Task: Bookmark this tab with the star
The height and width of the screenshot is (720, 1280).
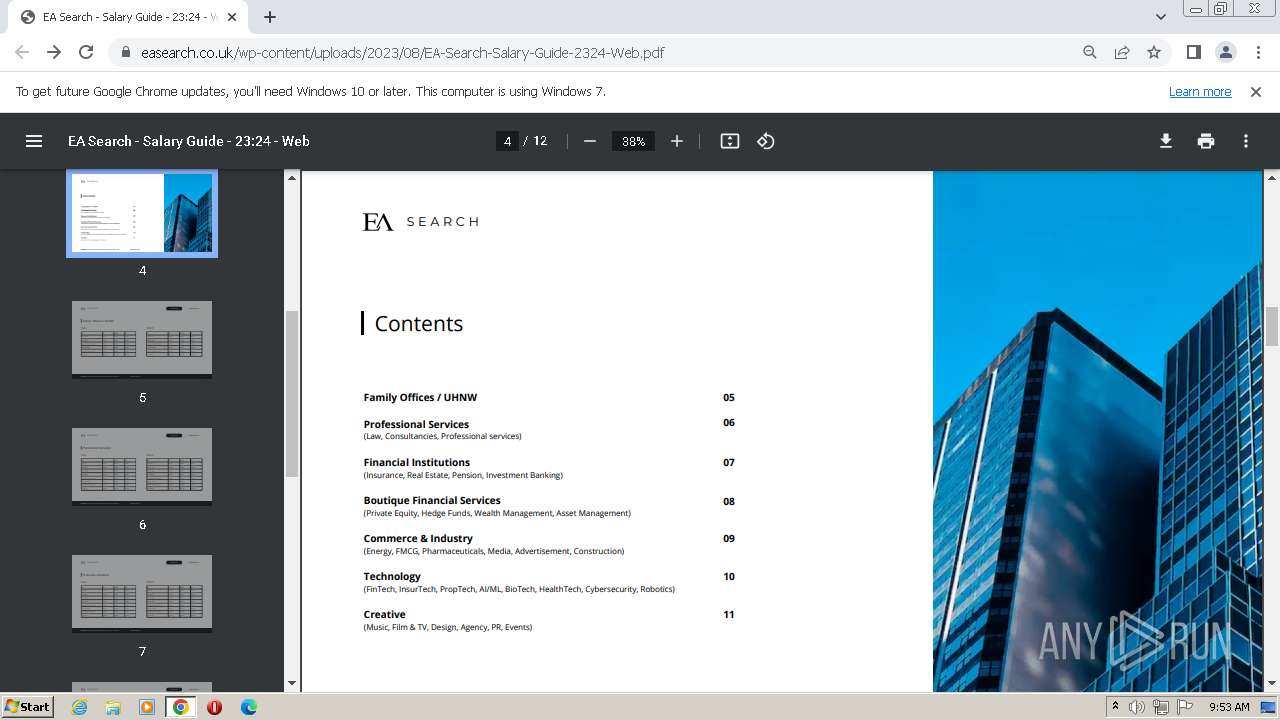Action: point(1154,52)
